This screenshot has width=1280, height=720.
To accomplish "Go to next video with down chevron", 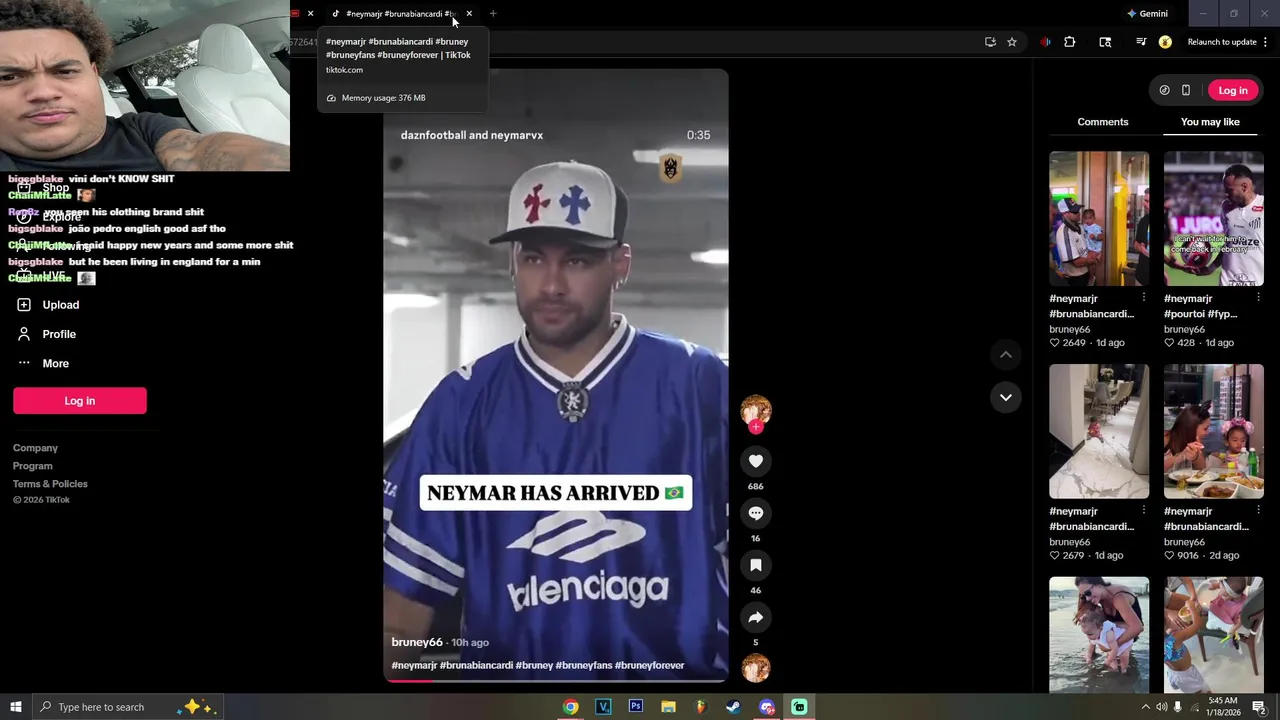I will (x=1006, y=397).
